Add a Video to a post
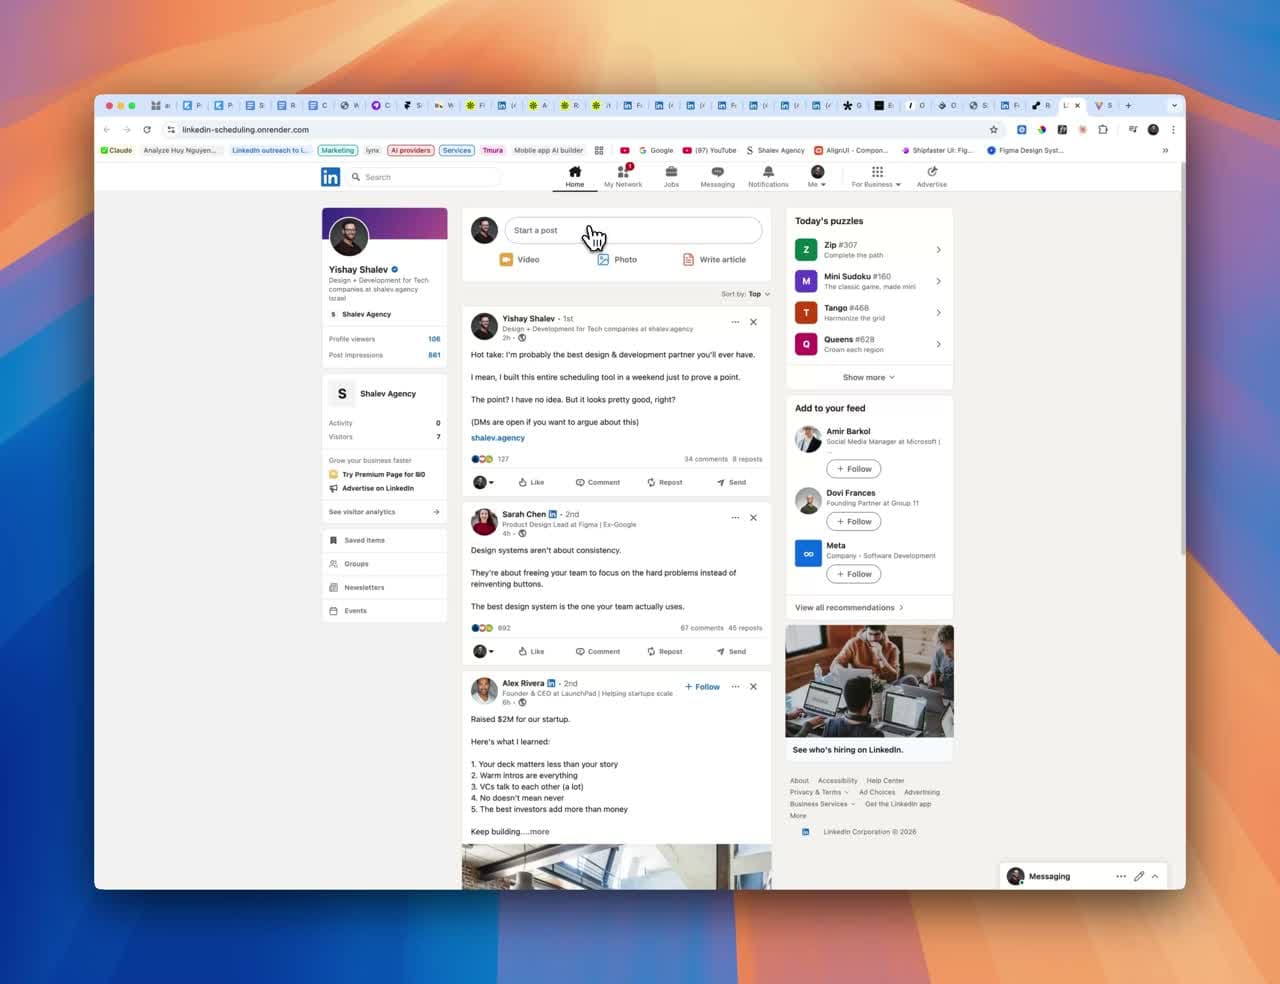The width and height of the screenshot is (1280, 984). 520,260
